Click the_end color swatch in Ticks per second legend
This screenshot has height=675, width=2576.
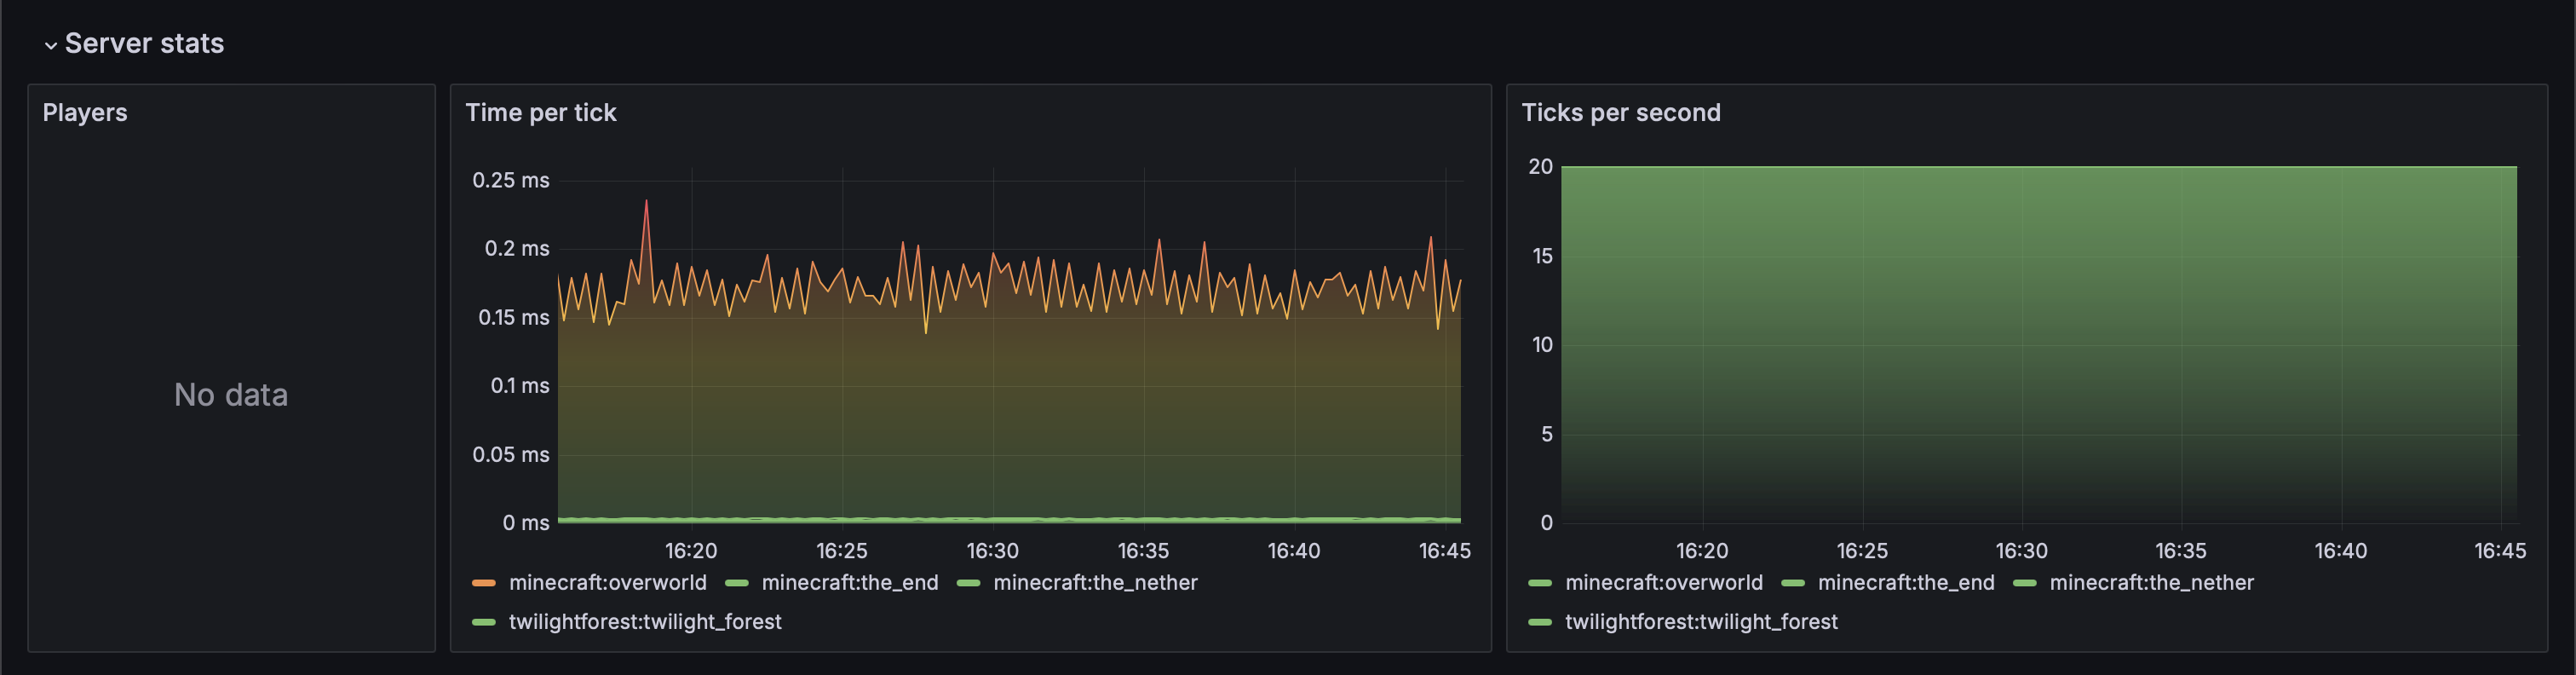(x=1793, y=583)
